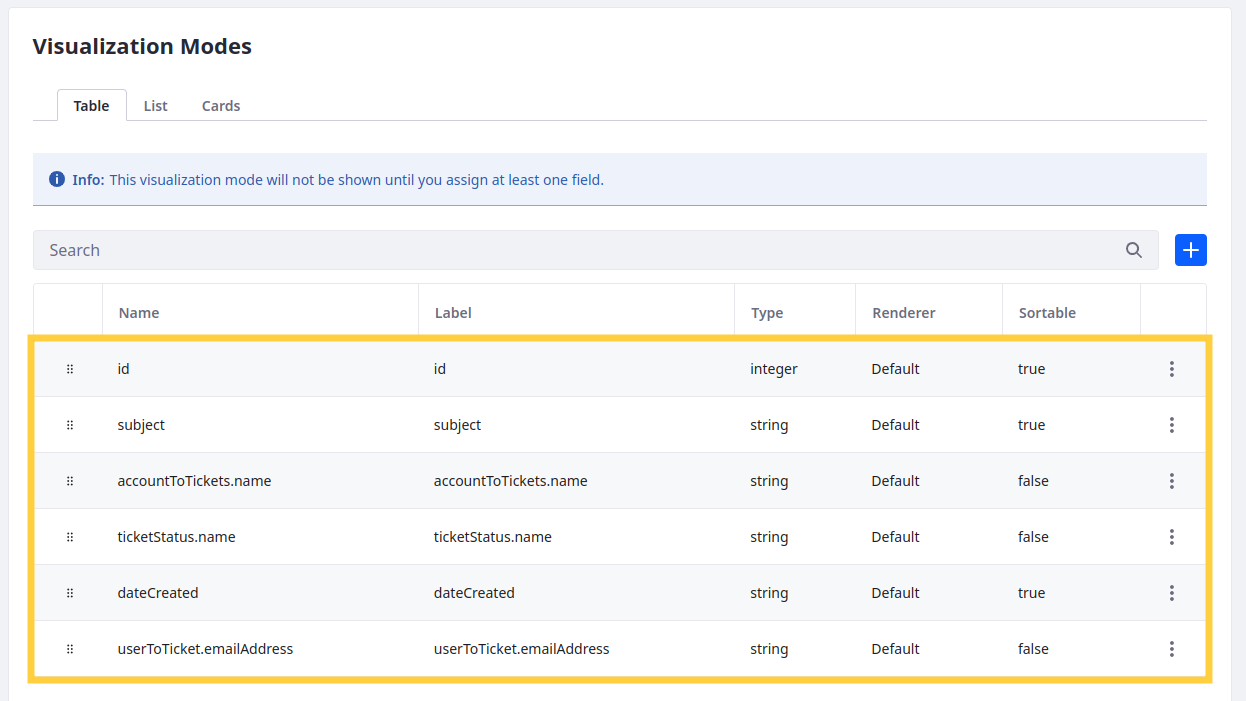Grab the drag handle of the id row

[70, 369]
